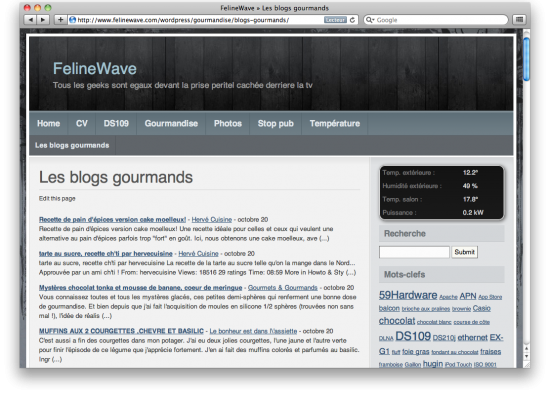Open the Température menu item
The image size is (550, 395).
tap(335, 123)
